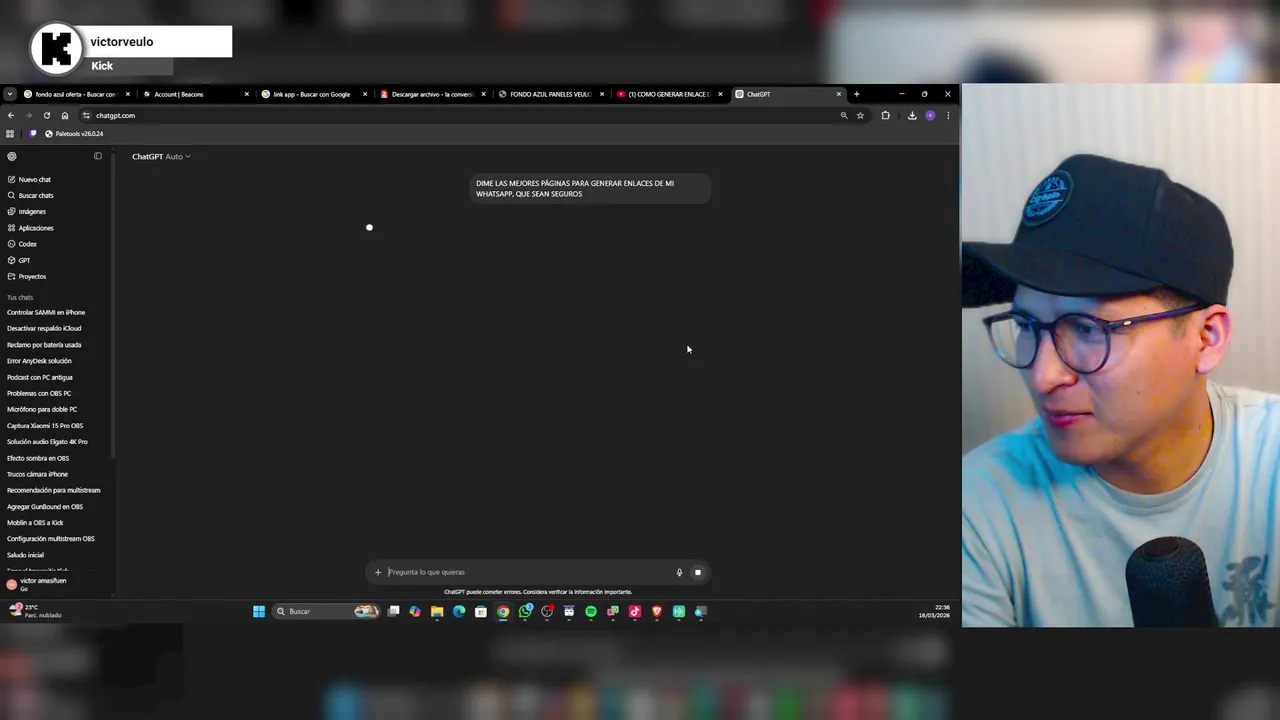Image resolution: width=1280 pixels, height=720 pixels.
Task: Open Buscar chats in the sidebar
Action: 30,195
